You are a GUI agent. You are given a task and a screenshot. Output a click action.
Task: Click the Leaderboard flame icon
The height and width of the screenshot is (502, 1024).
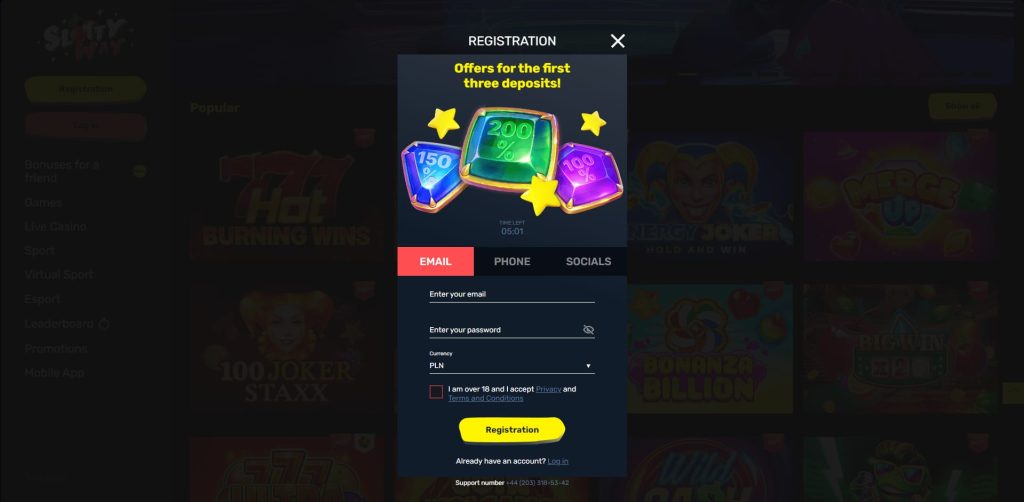(x=104, y=324)
